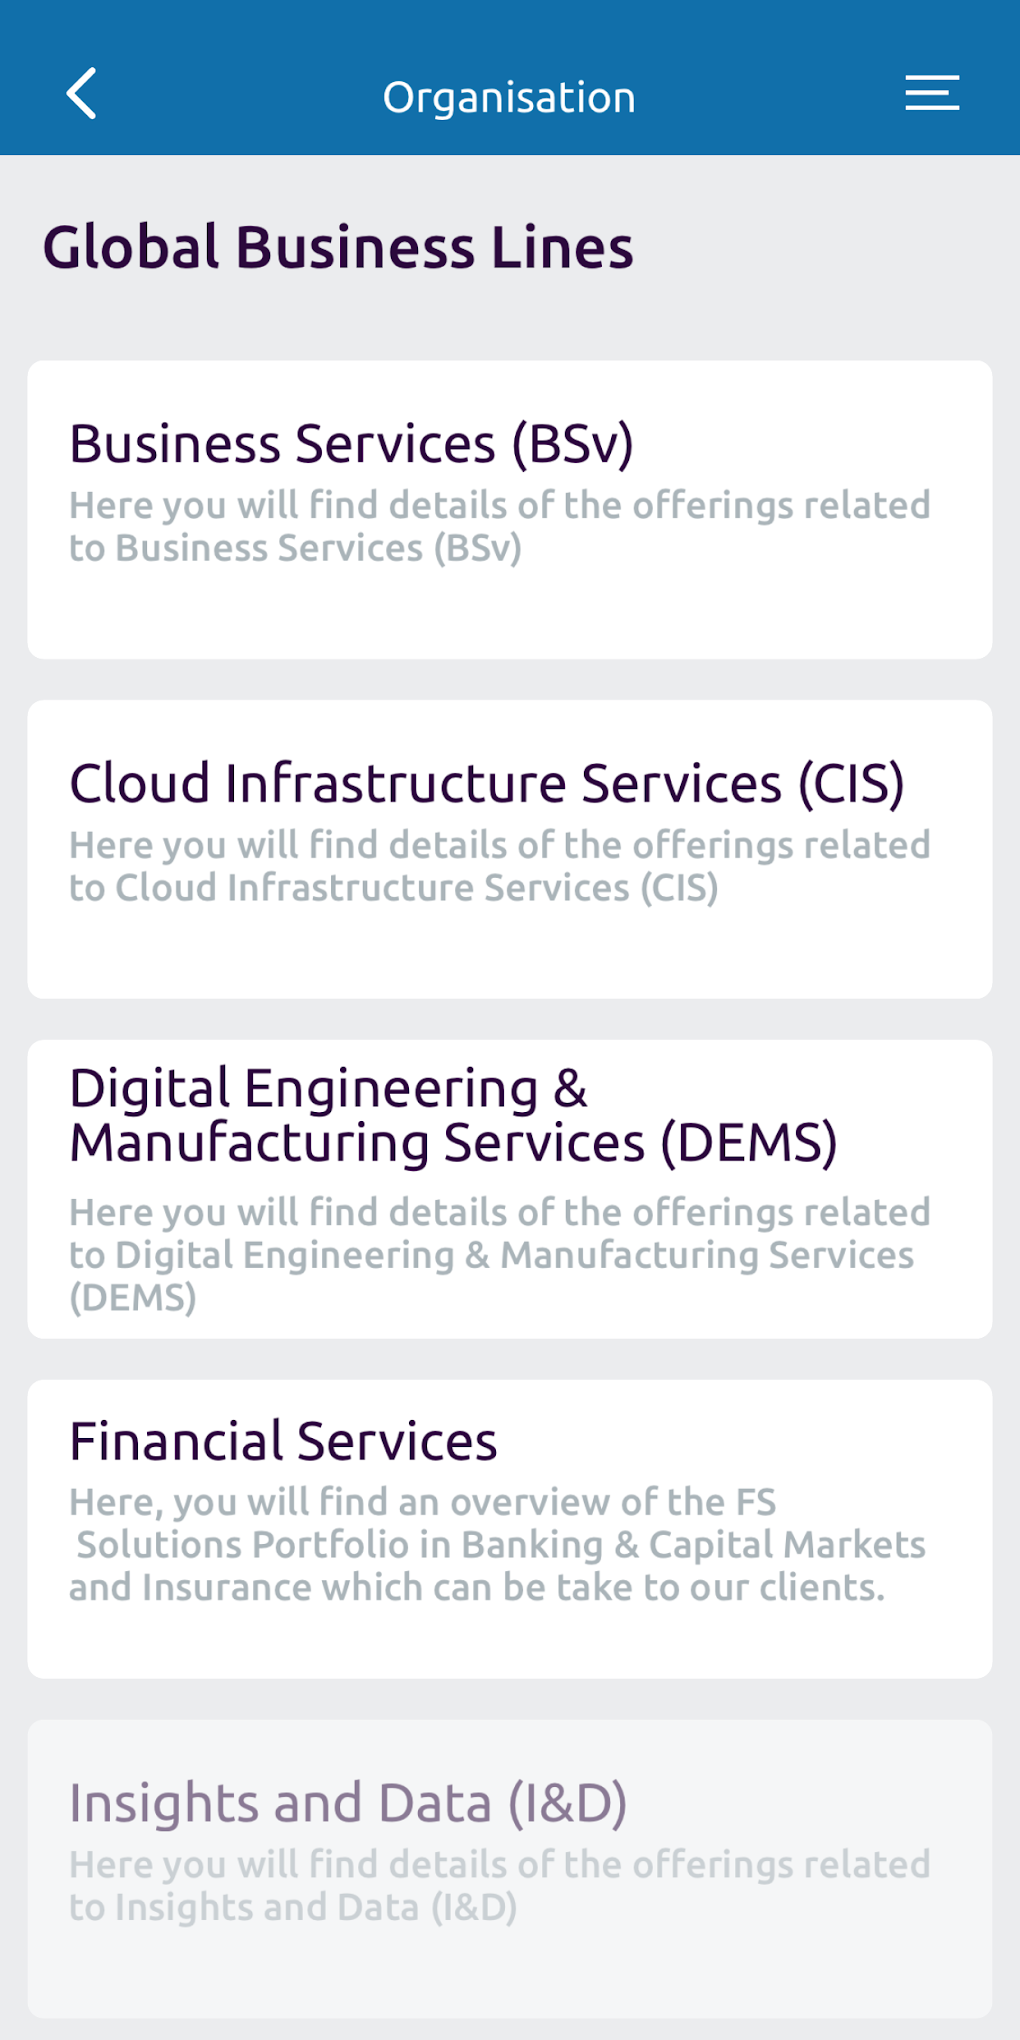Tap the Insights and Data (I&D) title
Image resolution: width=1020 pixels, height=2040 pixels.
click(348, 1804)
